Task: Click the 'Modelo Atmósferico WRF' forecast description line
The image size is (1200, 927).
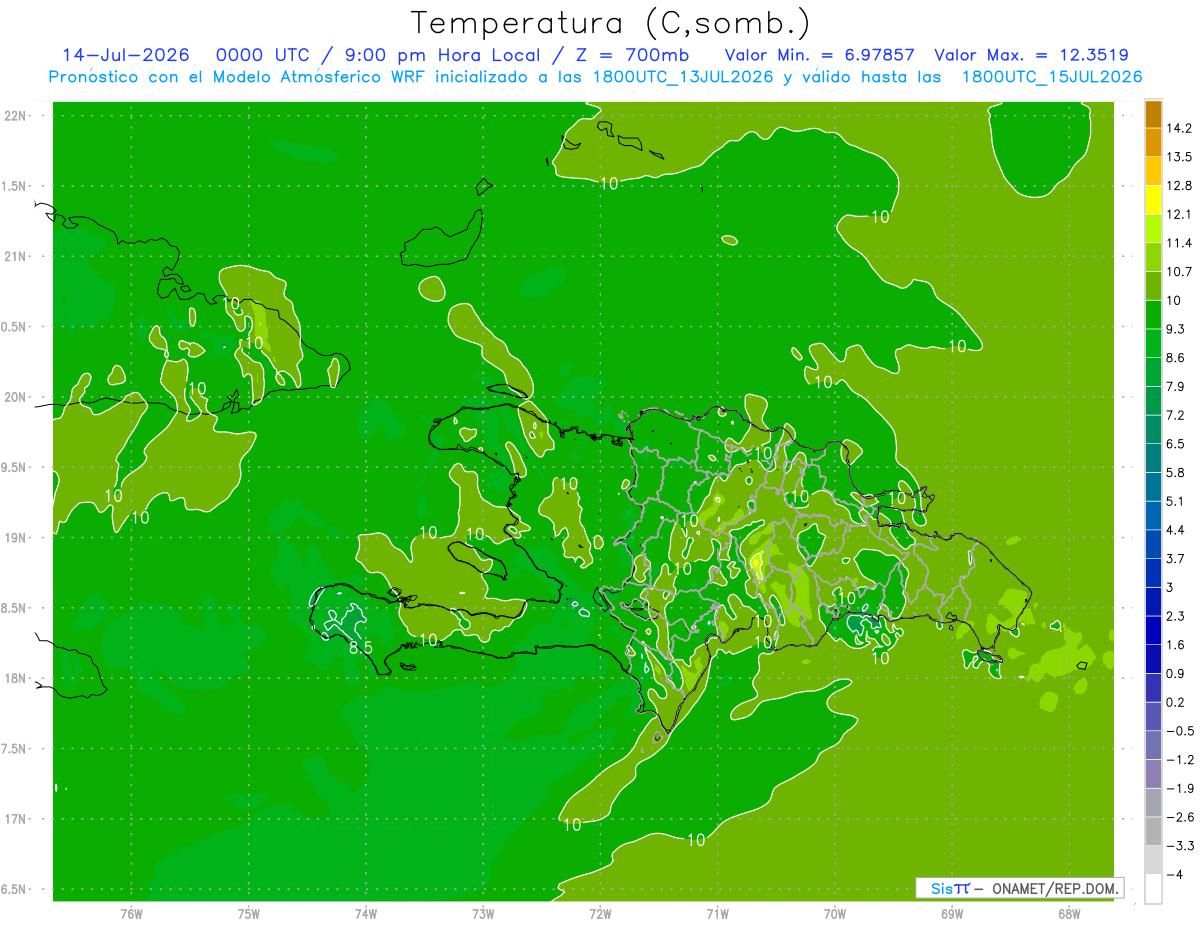Action: pyautogui.click(x=595, y=77)
